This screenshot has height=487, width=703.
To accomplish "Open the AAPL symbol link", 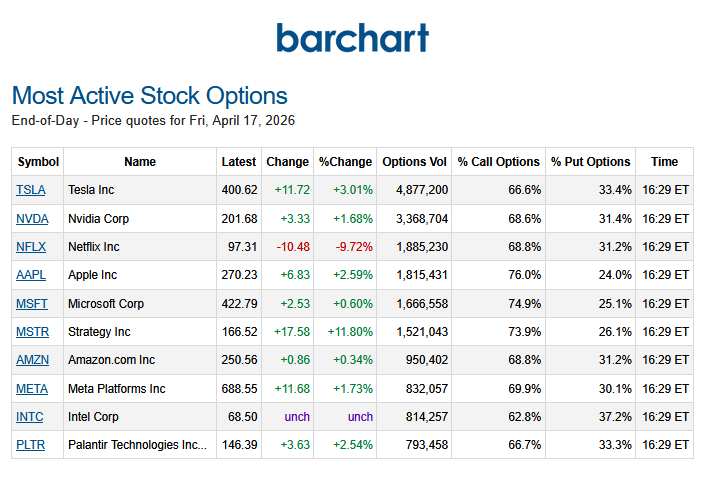I will click(31, 275).
